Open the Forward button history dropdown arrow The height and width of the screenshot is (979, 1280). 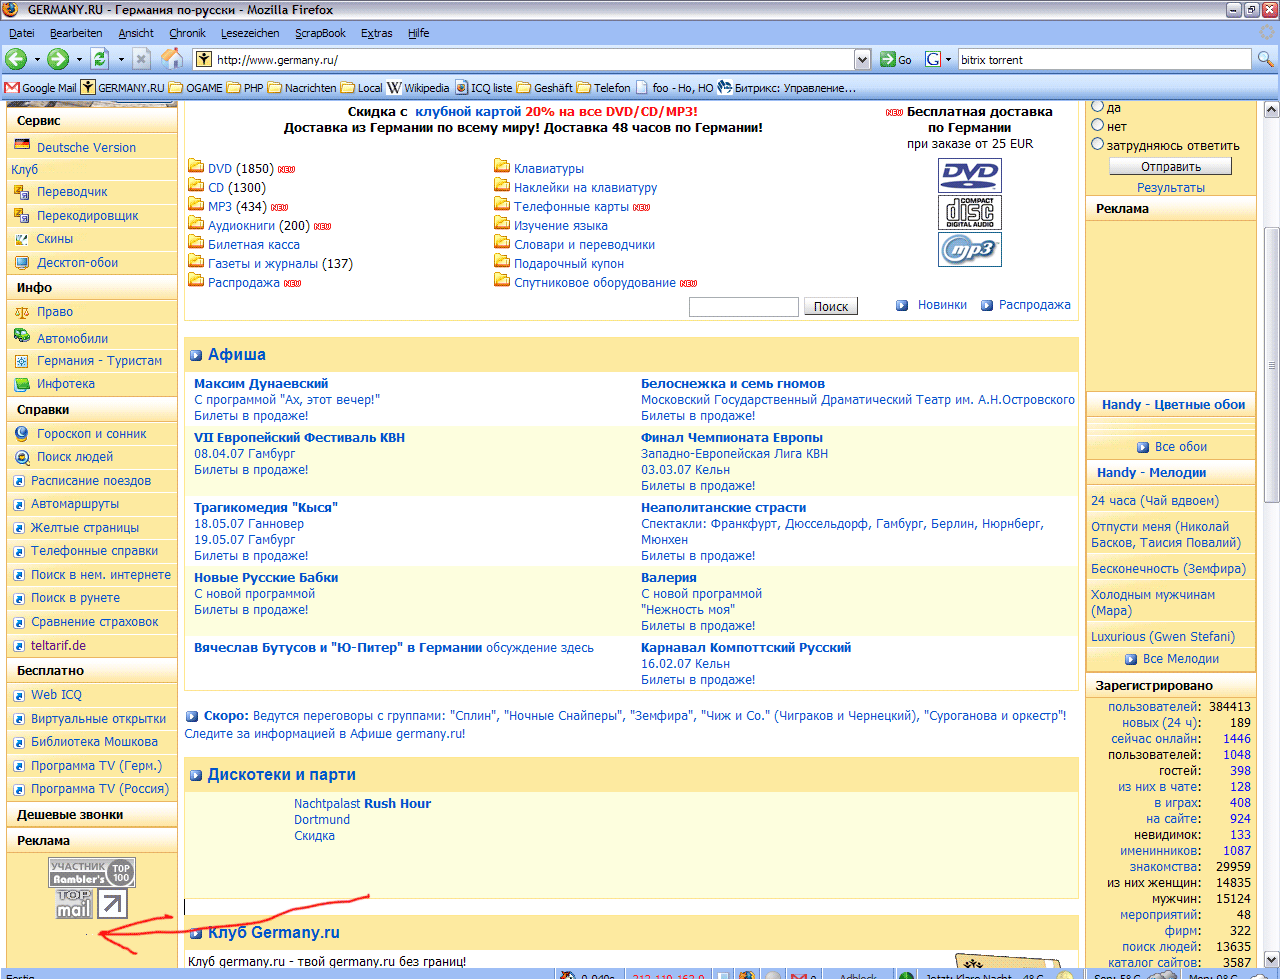(x=79, y=59)
